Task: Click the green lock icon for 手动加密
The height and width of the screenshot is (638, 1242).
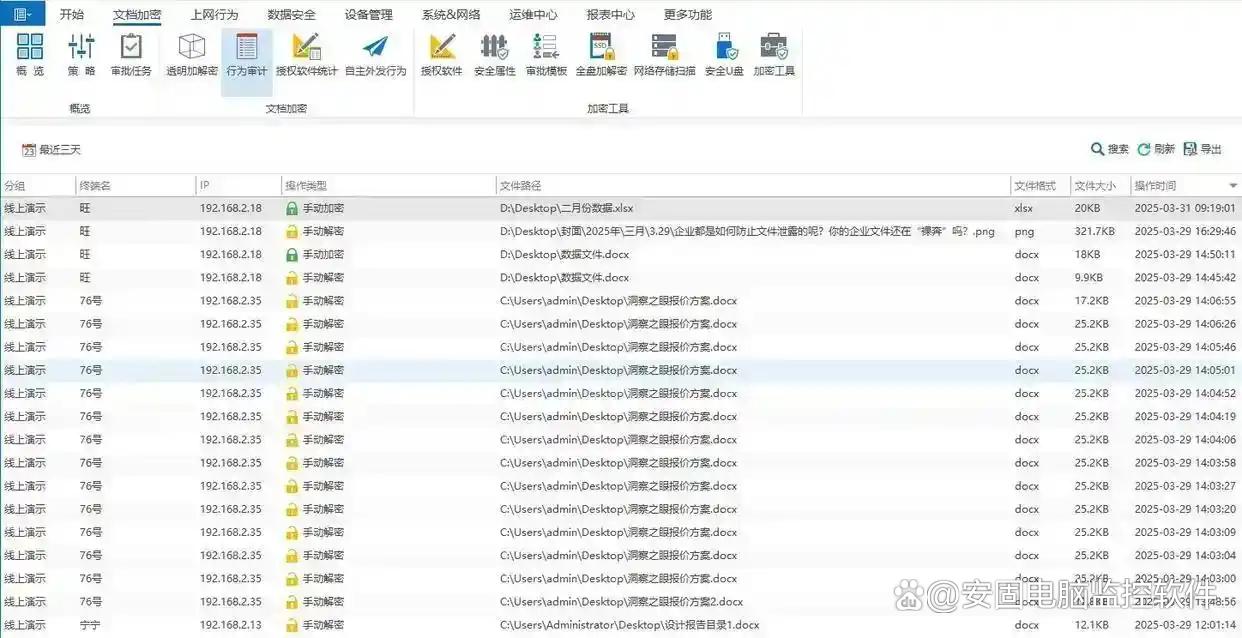Action: [292, 208]
